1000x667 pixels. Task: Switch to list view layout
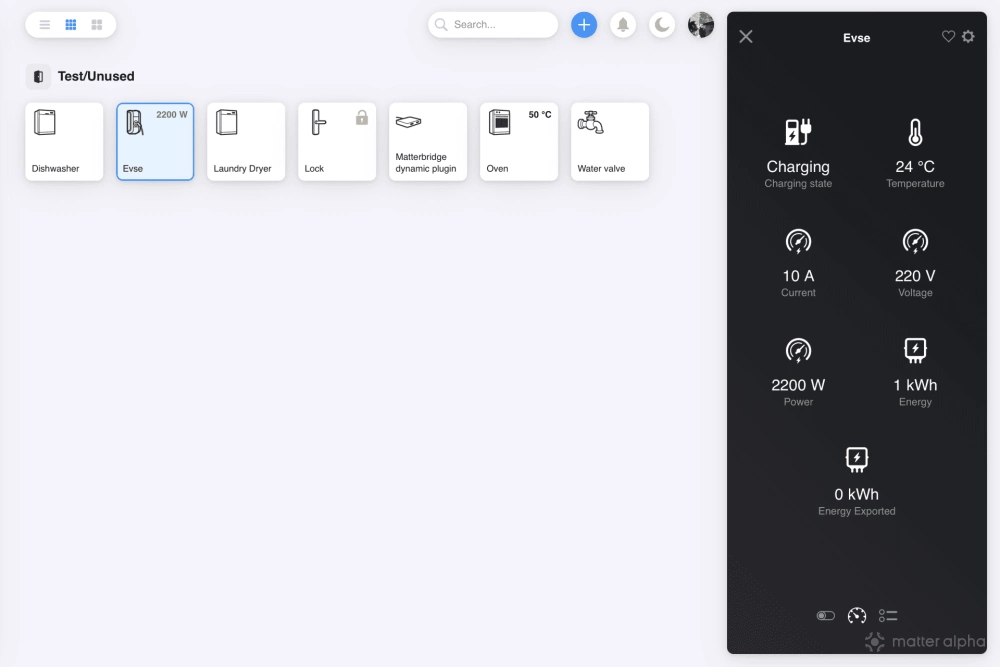45,25
